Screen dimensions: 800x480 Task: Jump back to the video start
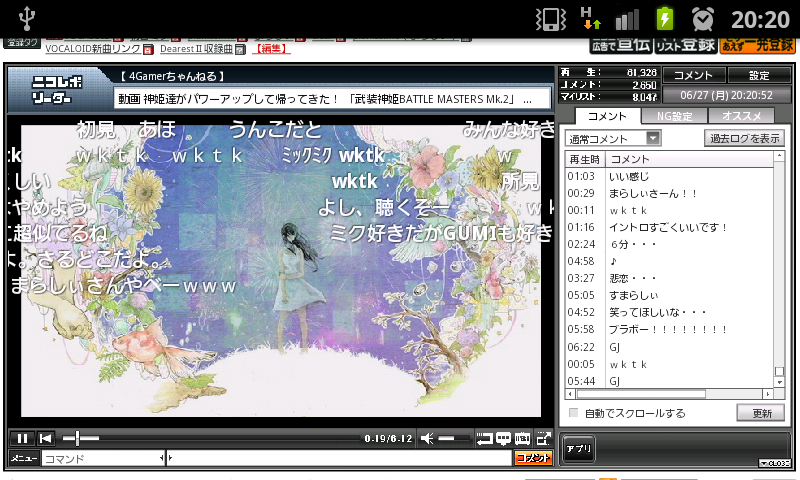[46, 438]
